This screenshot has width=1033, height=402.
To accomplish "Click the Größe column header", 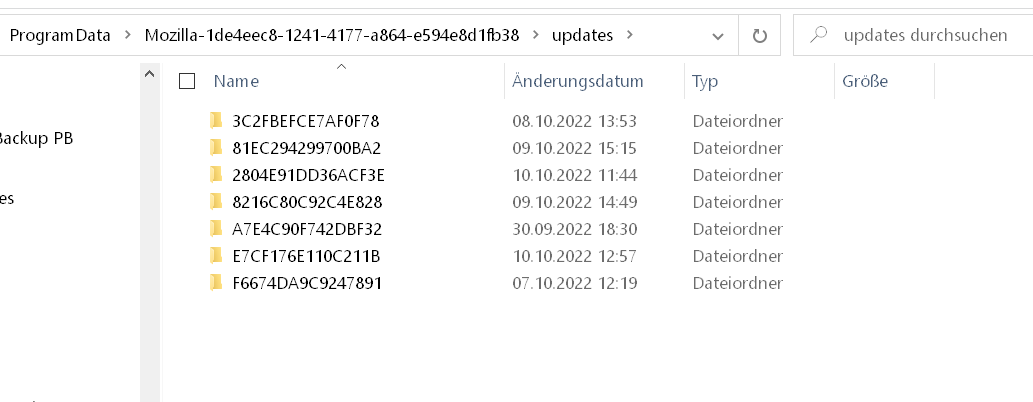I will click(x=865, y=81).
